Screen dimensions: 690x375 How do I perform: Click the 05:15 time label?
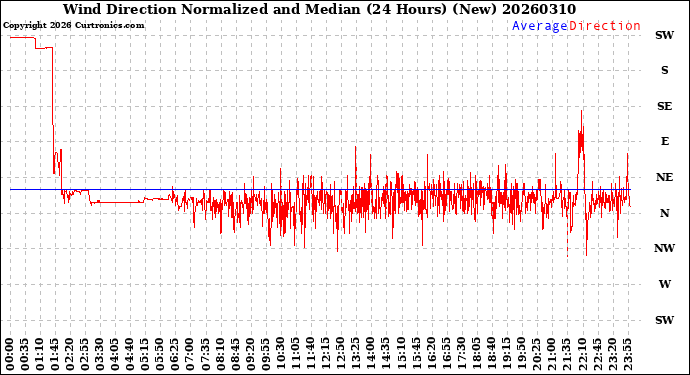click(145, 355)
